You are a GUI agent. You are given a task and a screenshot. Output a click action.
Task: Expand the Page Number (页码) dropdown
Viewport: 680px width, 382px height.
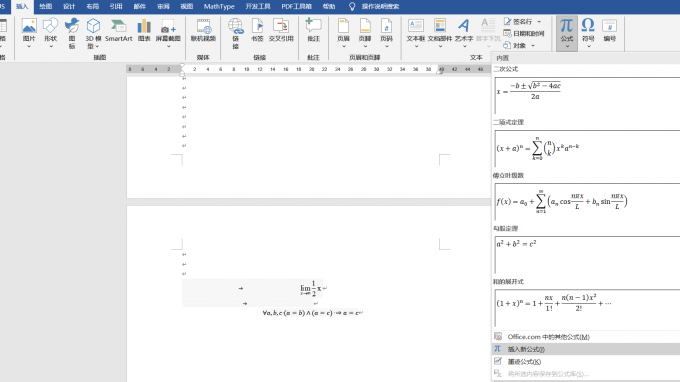386,33
